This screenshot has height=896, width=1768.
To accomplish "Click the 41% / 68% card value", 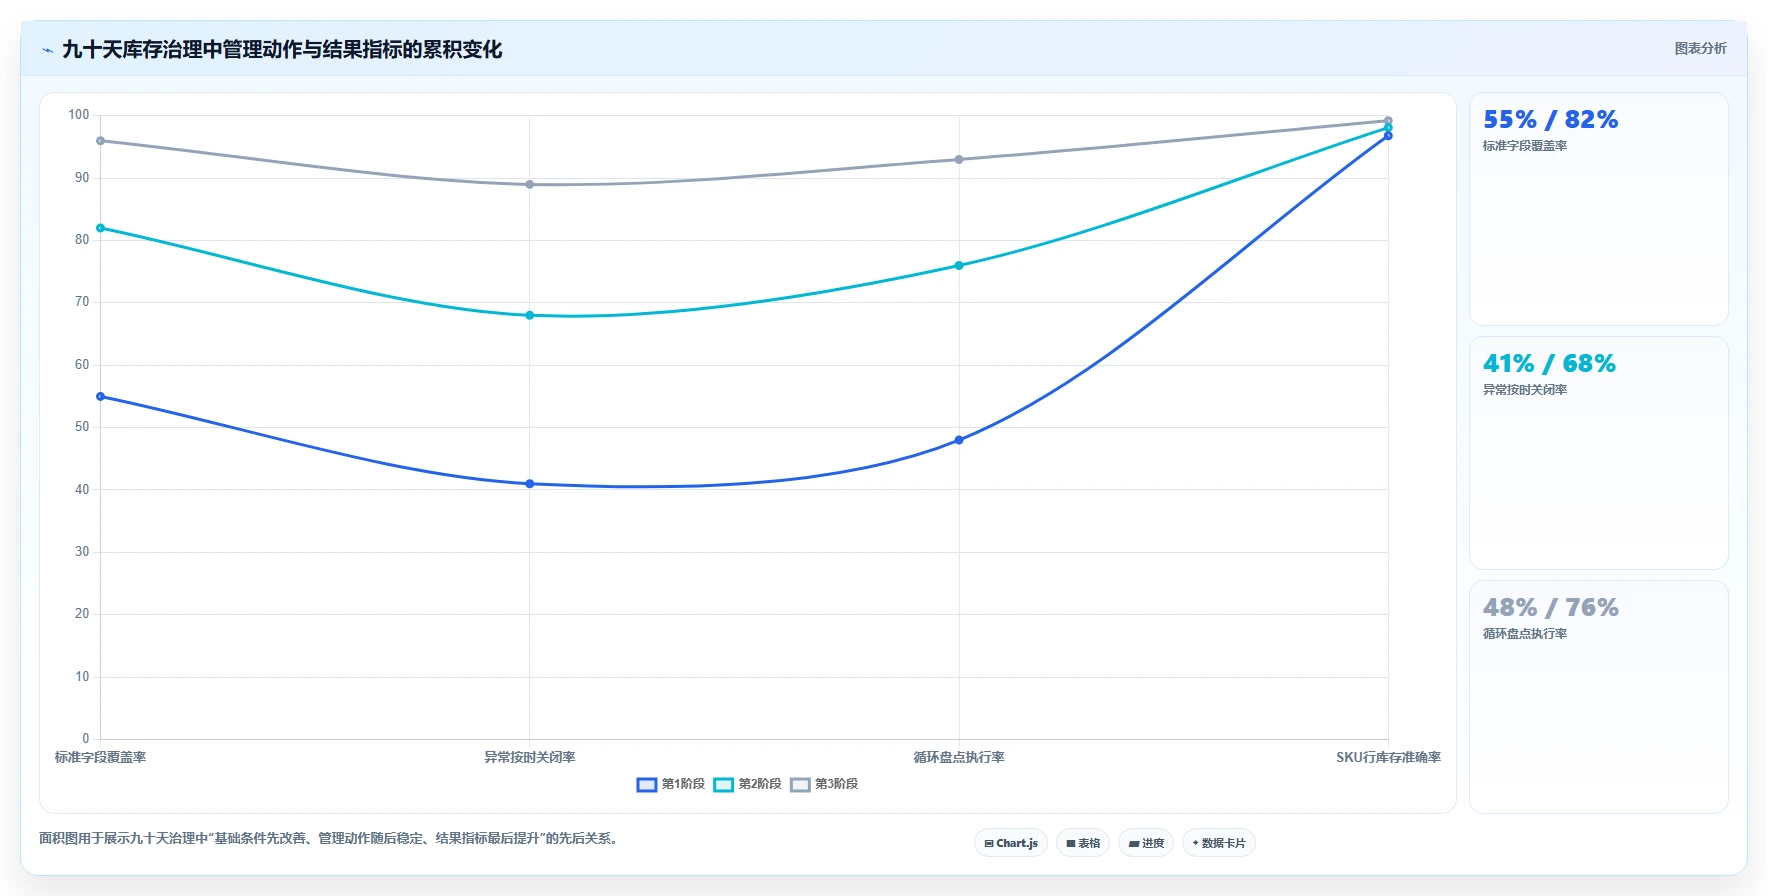I will click(x=1549, y=364).
